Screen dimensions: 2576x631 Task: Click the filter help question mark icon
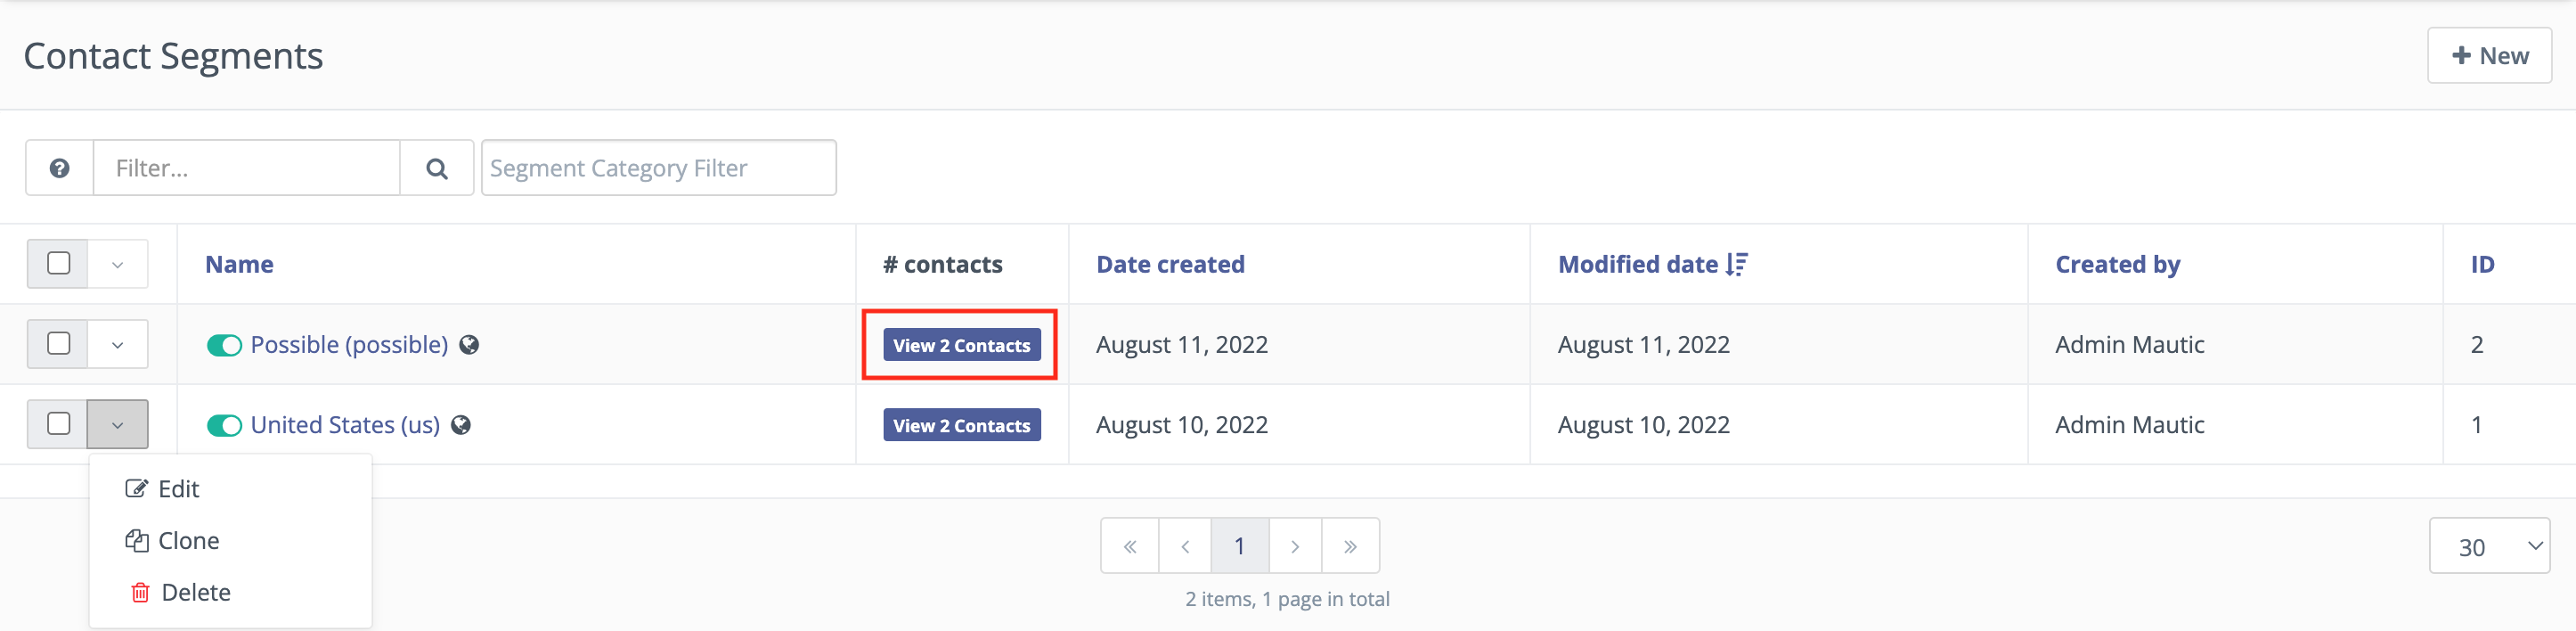pos(59,168)
